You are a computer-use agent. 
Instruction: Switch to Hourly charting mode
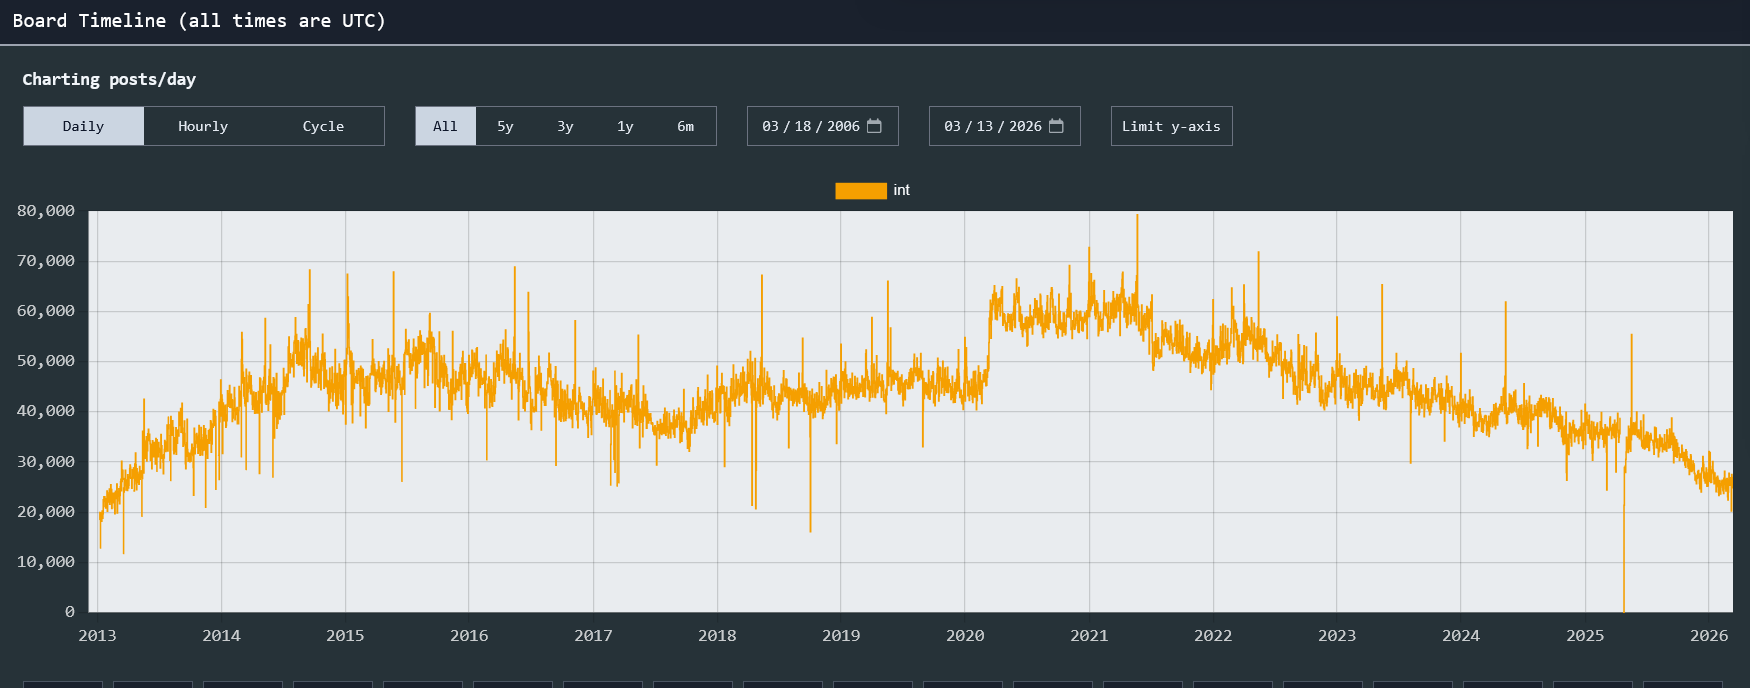click(203, 126)
